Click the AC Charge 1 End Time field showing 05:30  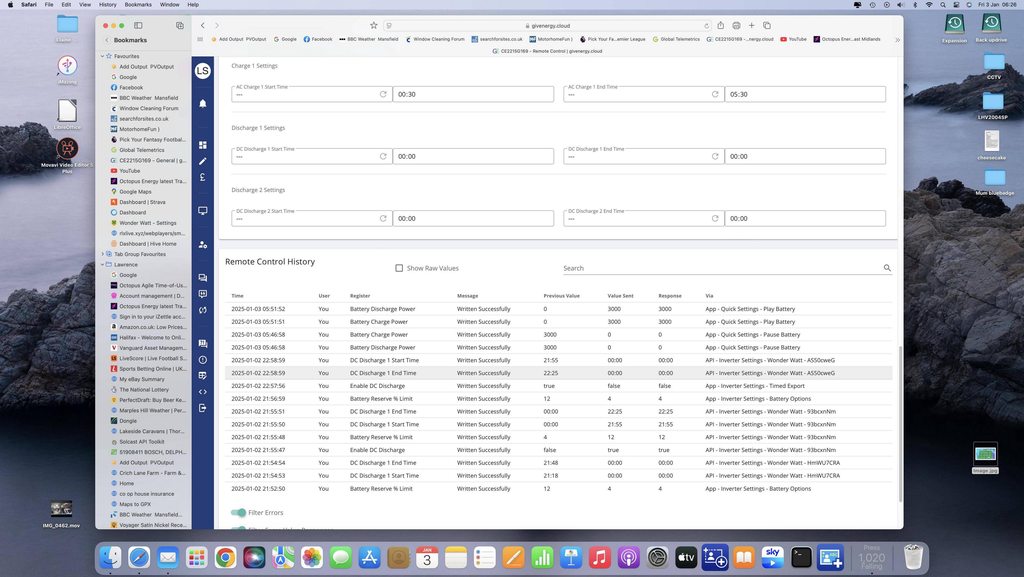805,94
